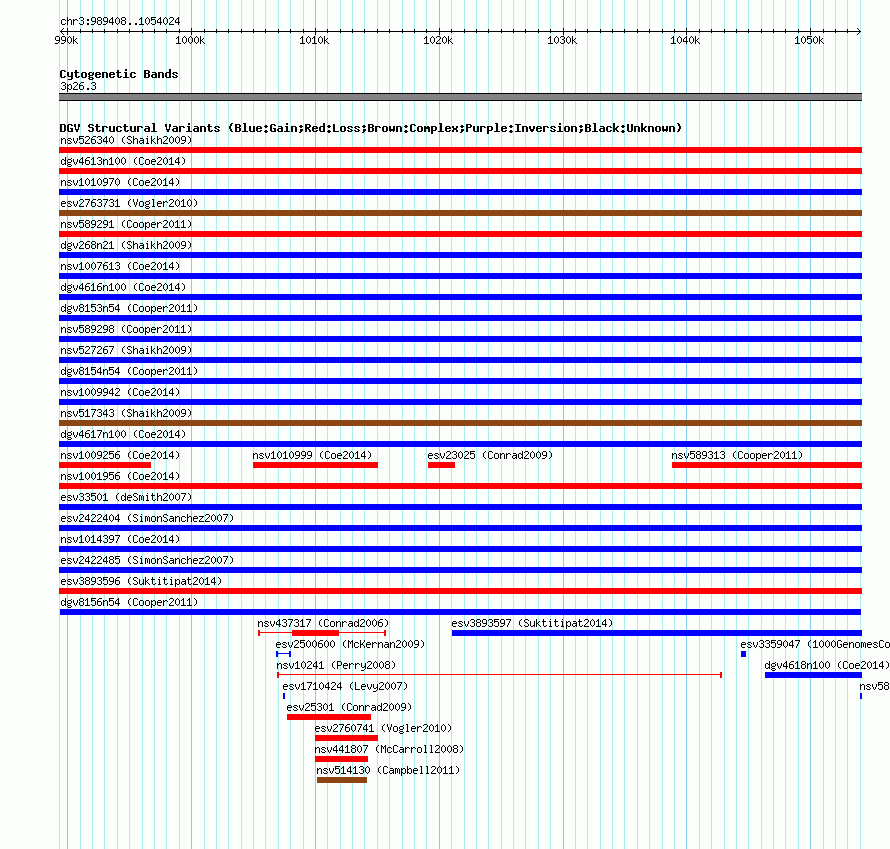Screen dimensions: 890x849
Task: Select nsv1009942 (Coe2014) label
Action: [x=120, y=392]
